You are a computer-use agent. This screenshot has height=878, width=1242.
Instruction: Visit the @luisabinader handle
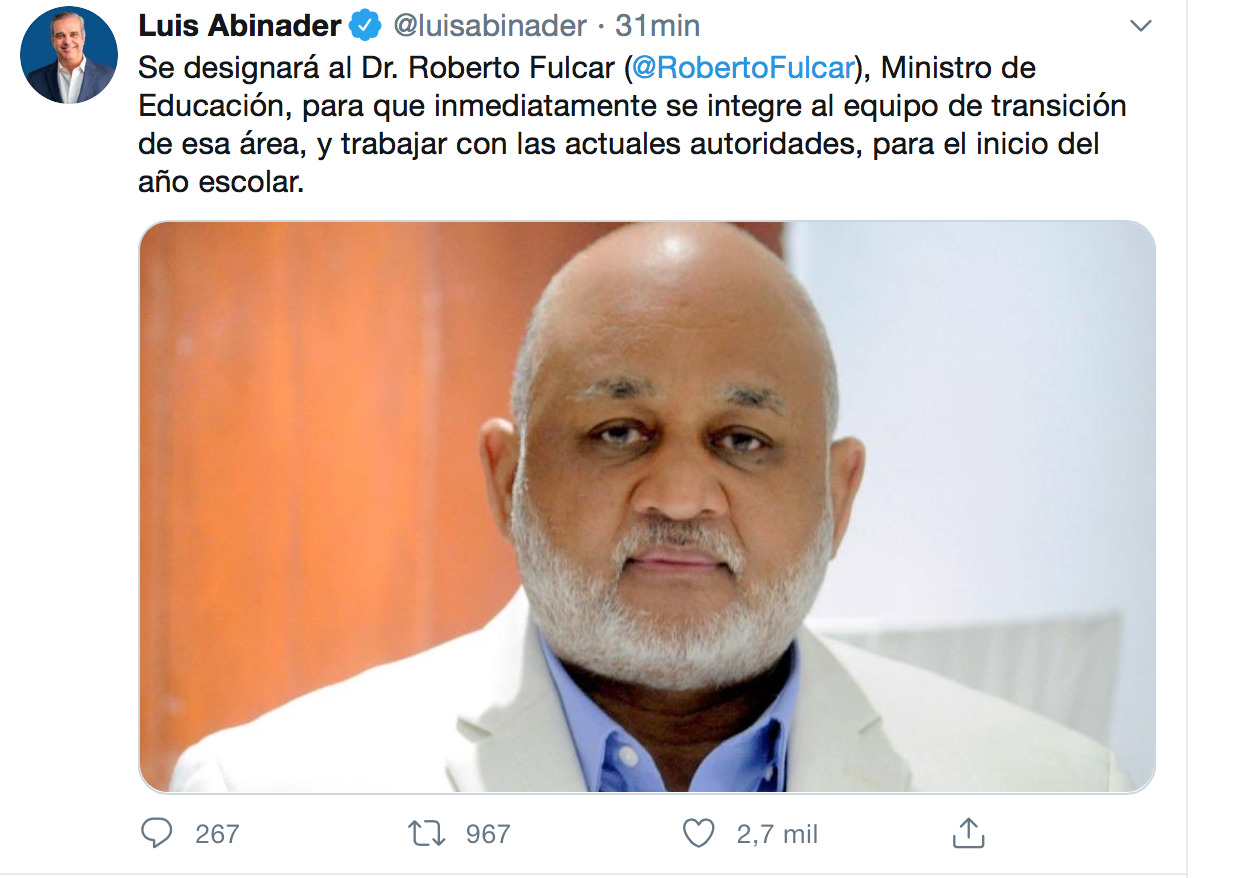[489, 25]
